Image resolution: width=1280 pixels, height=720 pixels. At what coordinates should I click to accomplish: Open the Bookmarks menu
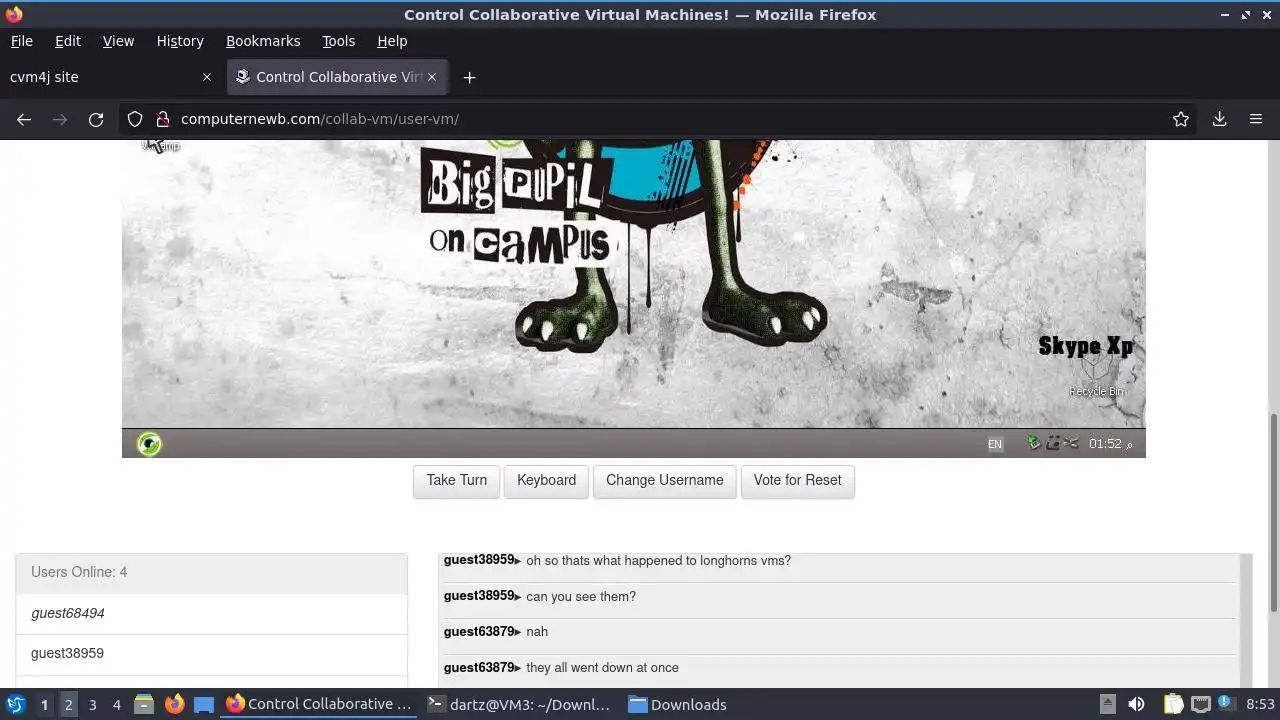(263, 41)
